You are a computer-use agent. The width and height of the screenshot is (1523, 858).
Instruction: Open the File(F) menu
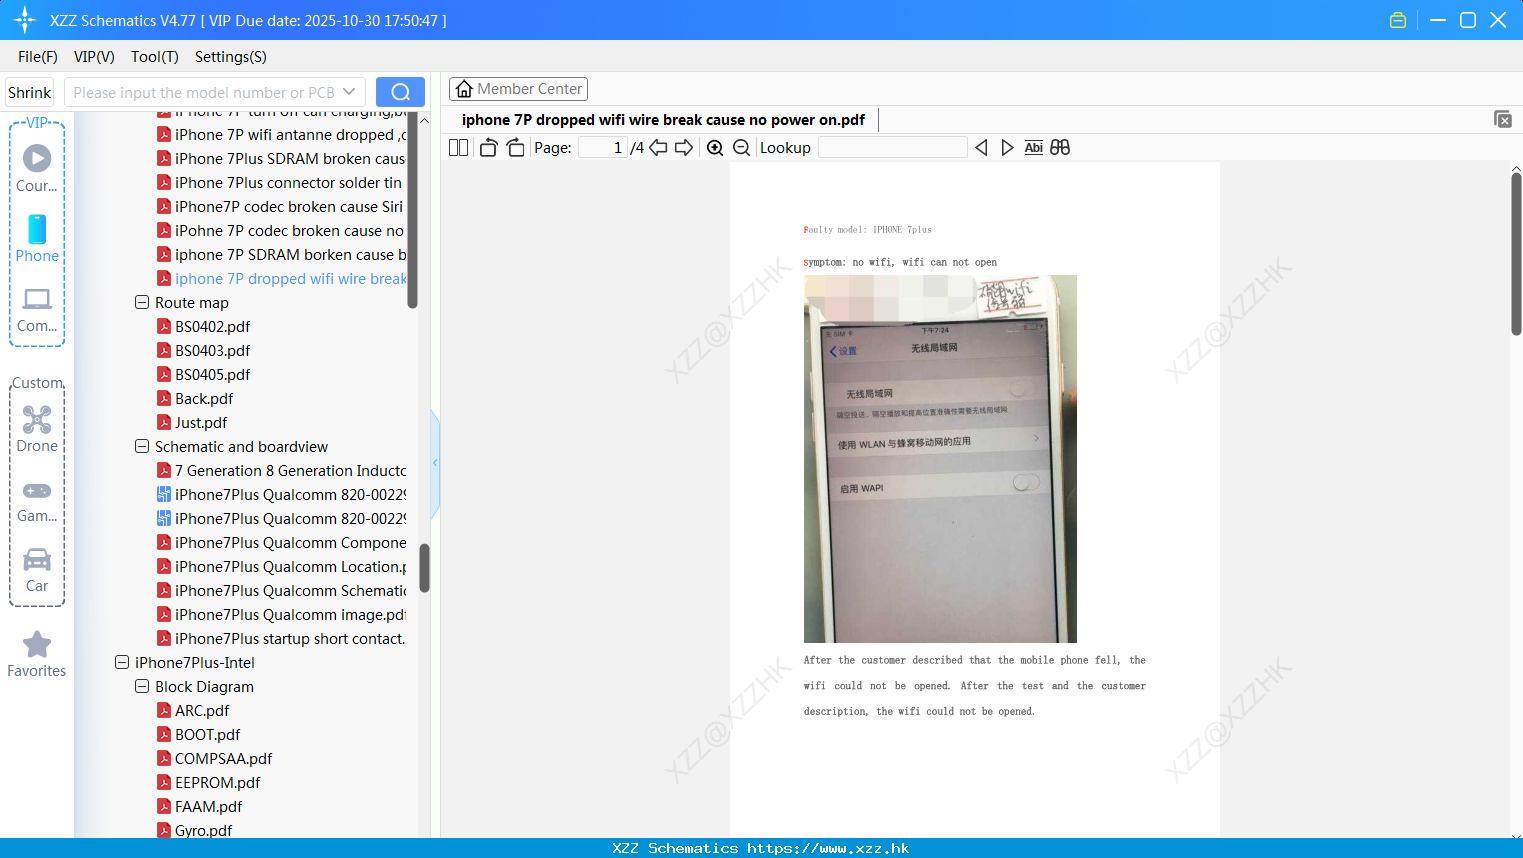[x=38, y=57]
